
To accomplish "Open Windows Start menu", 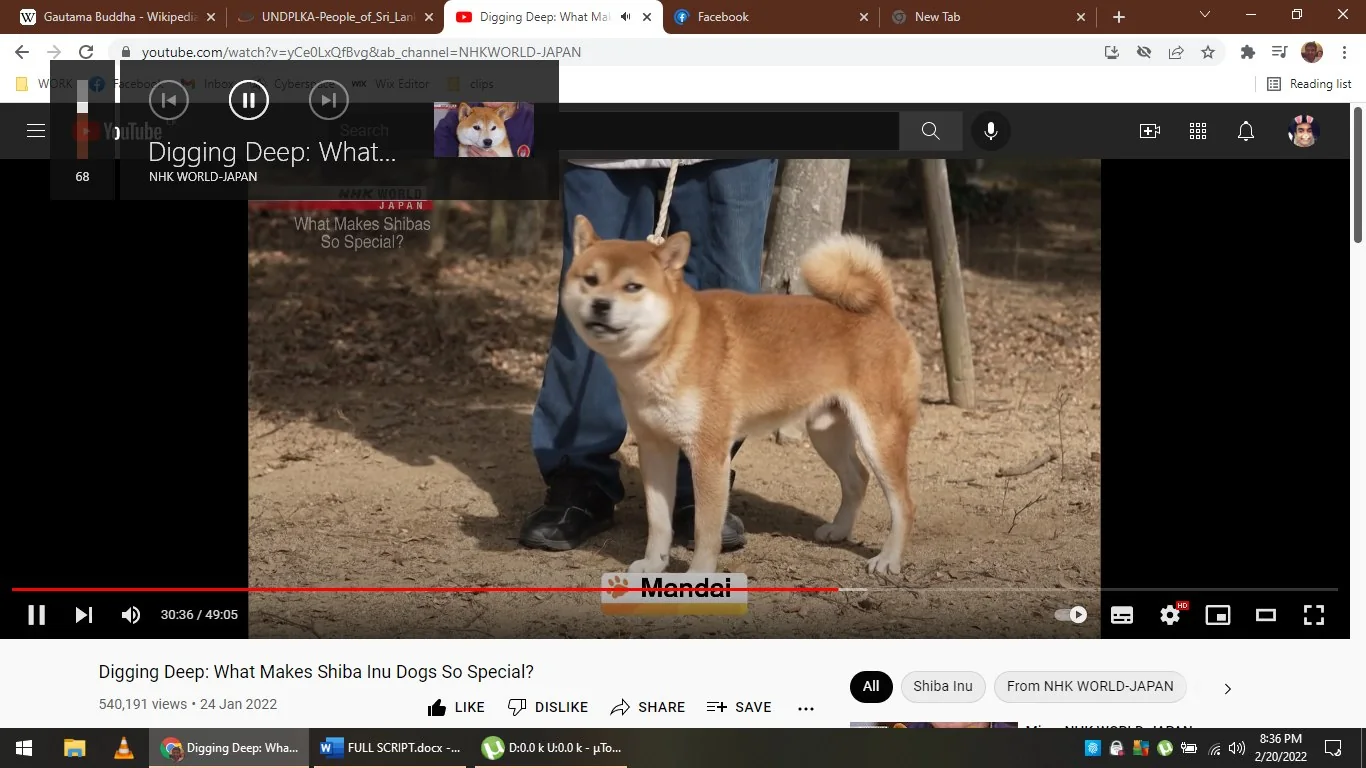I will pyautogui.click(x=24, y=748).
